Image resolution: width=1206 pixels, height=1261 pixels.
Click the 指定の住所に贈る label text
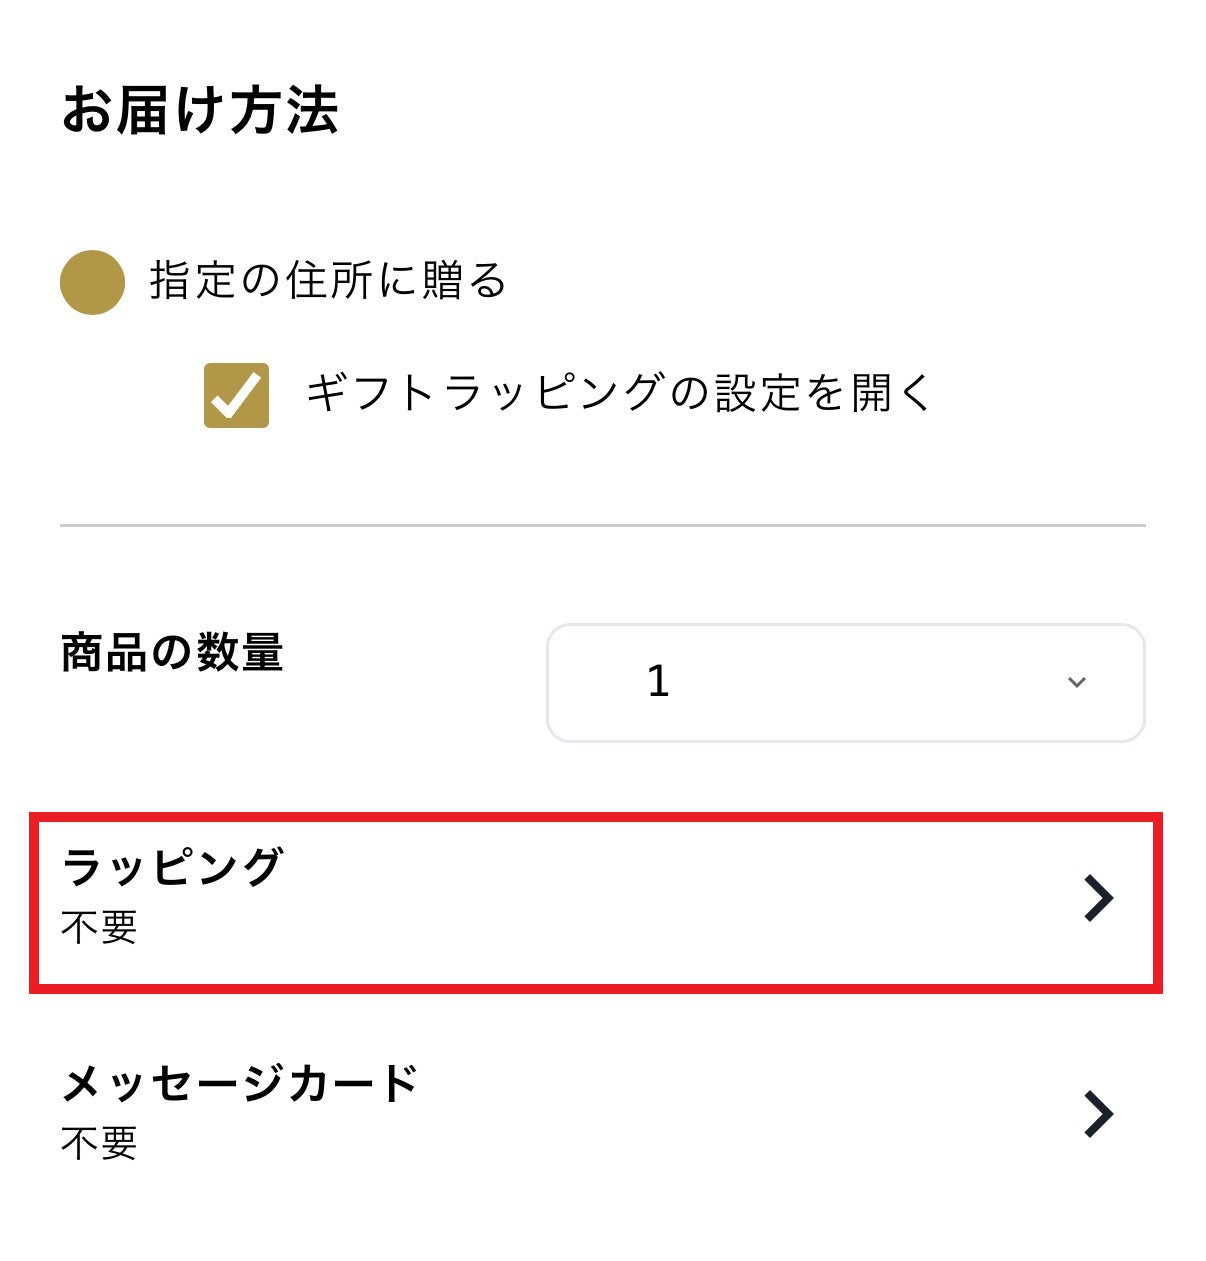328,281
